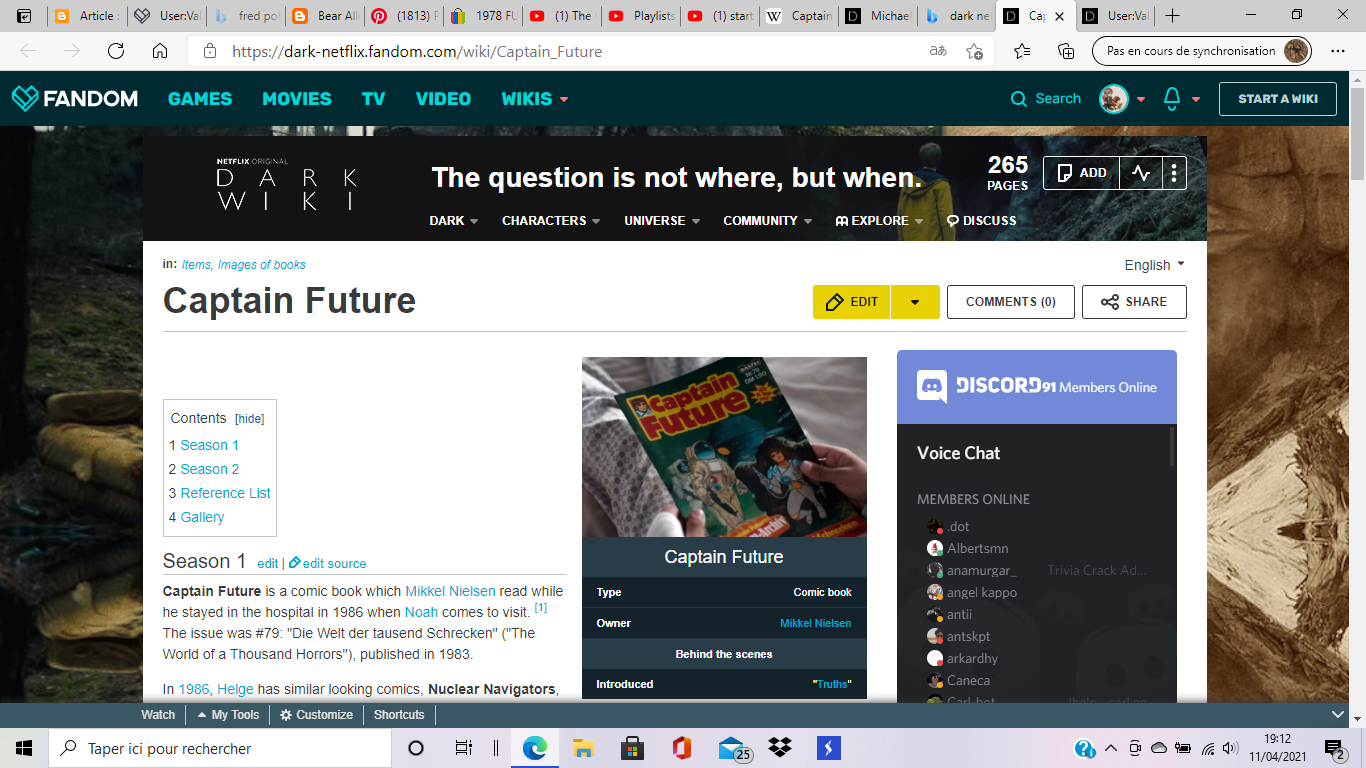Jump to Reference List in contents
The height and width of the screenshot is (768, 1366).
coord(226,493)
